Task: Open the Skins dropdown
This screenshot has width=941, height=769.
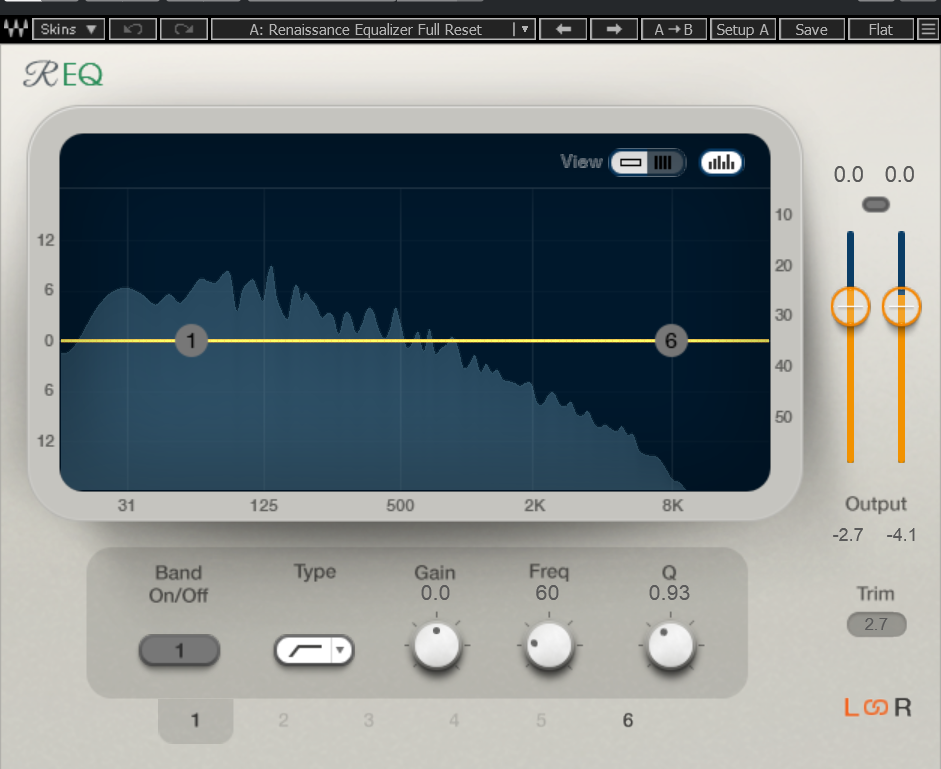Action: tap(68, 29)
